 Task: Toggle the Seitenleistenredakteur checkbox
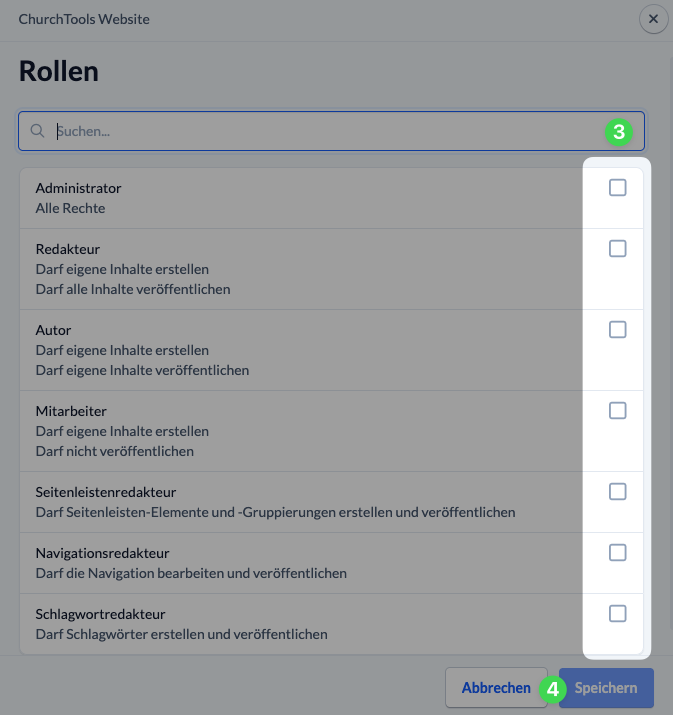point(618,492)
